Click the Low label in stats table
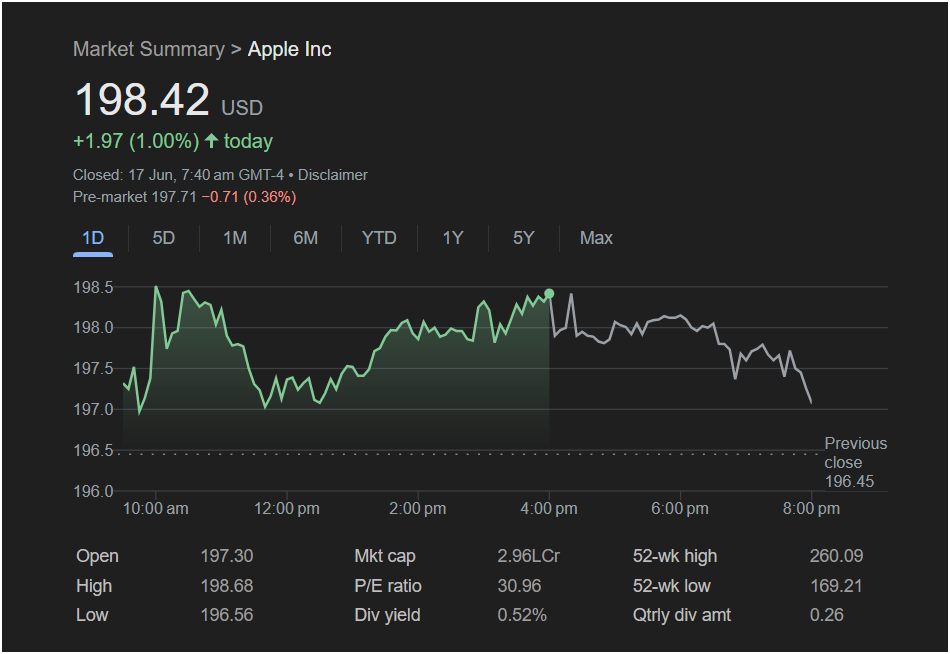 click(x=92, y=615)
